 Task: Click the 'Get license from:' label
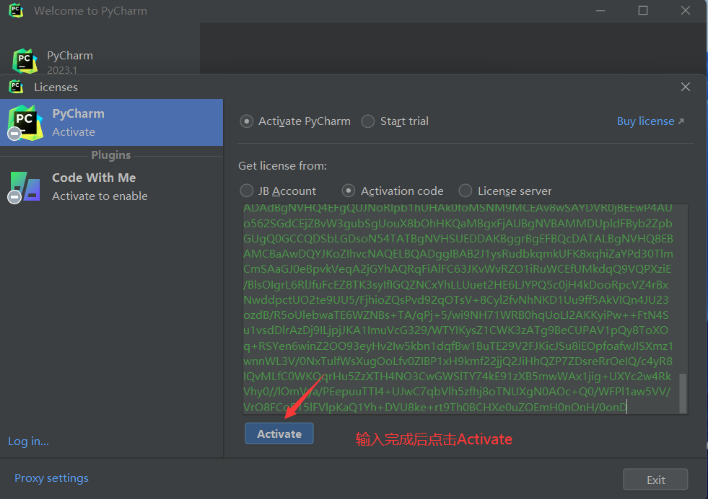(x=283, y=166)
